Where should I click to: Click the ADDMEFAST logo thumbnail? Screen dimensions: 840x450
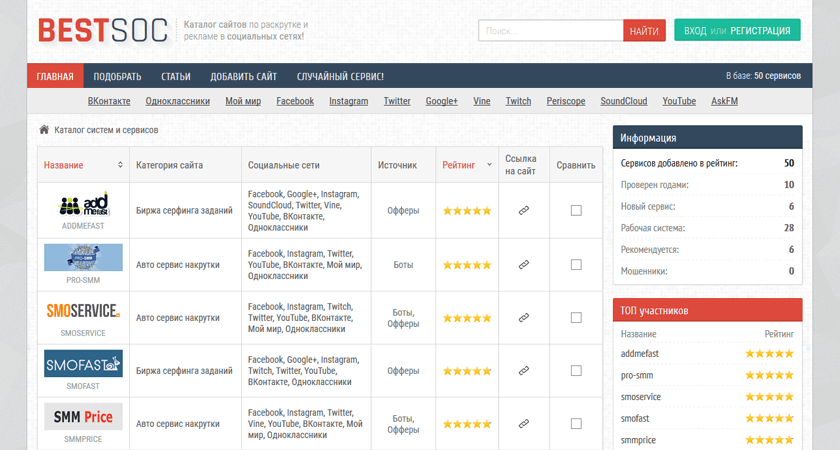(x=83, y=204)
